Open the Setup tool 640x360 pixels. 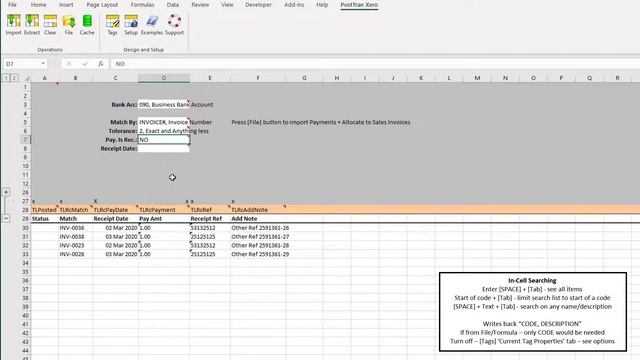click(x=131, y=25)
